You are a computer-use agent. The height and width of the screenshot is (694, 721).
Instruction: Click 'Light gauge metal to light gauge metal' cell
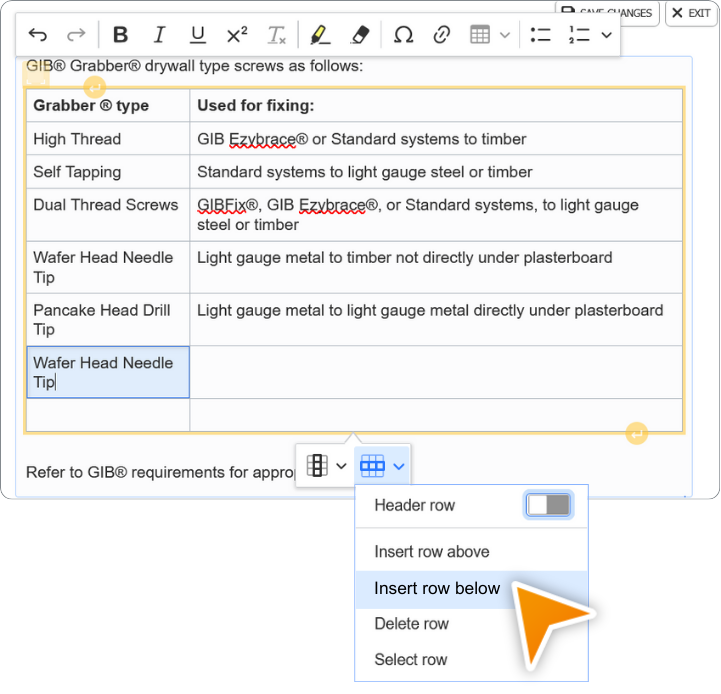(436, 320)
